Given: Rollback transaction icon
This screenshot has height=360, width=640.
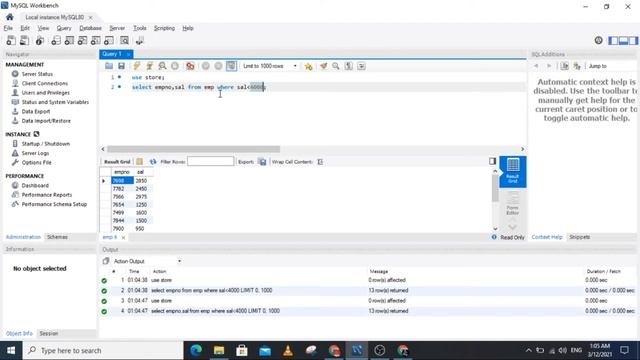Looking at the screenshot, I should pos(218,66).
